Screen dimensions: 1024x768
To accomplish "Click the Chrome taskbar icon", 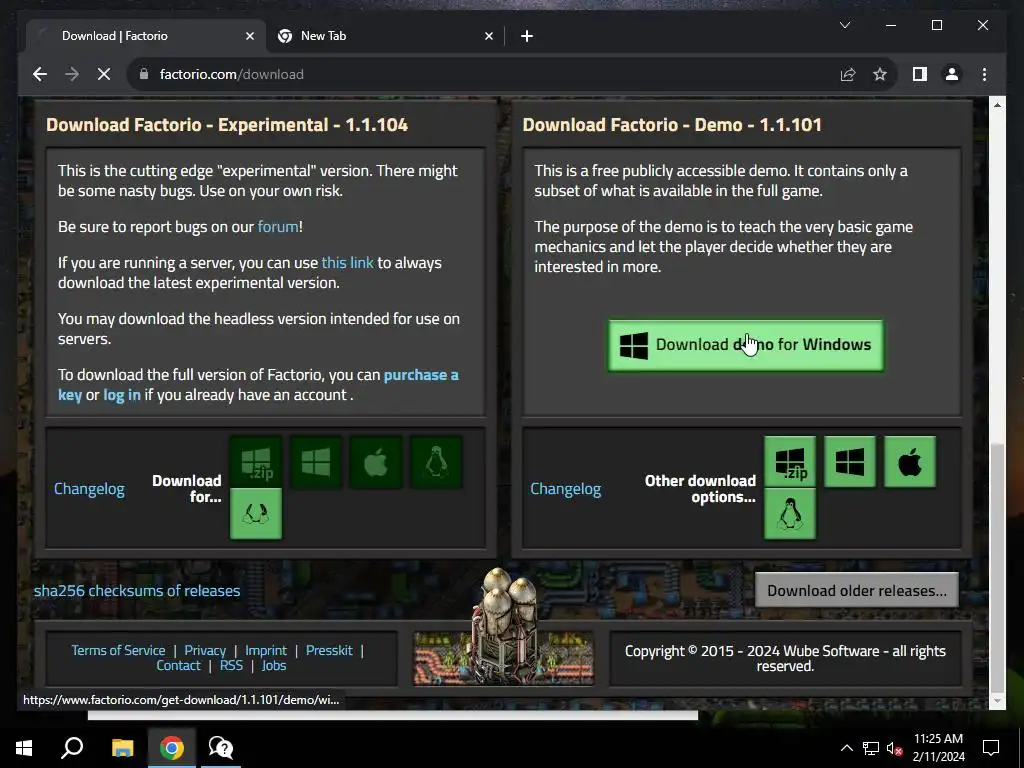I will pyautogui.click(x=172, y=748).
